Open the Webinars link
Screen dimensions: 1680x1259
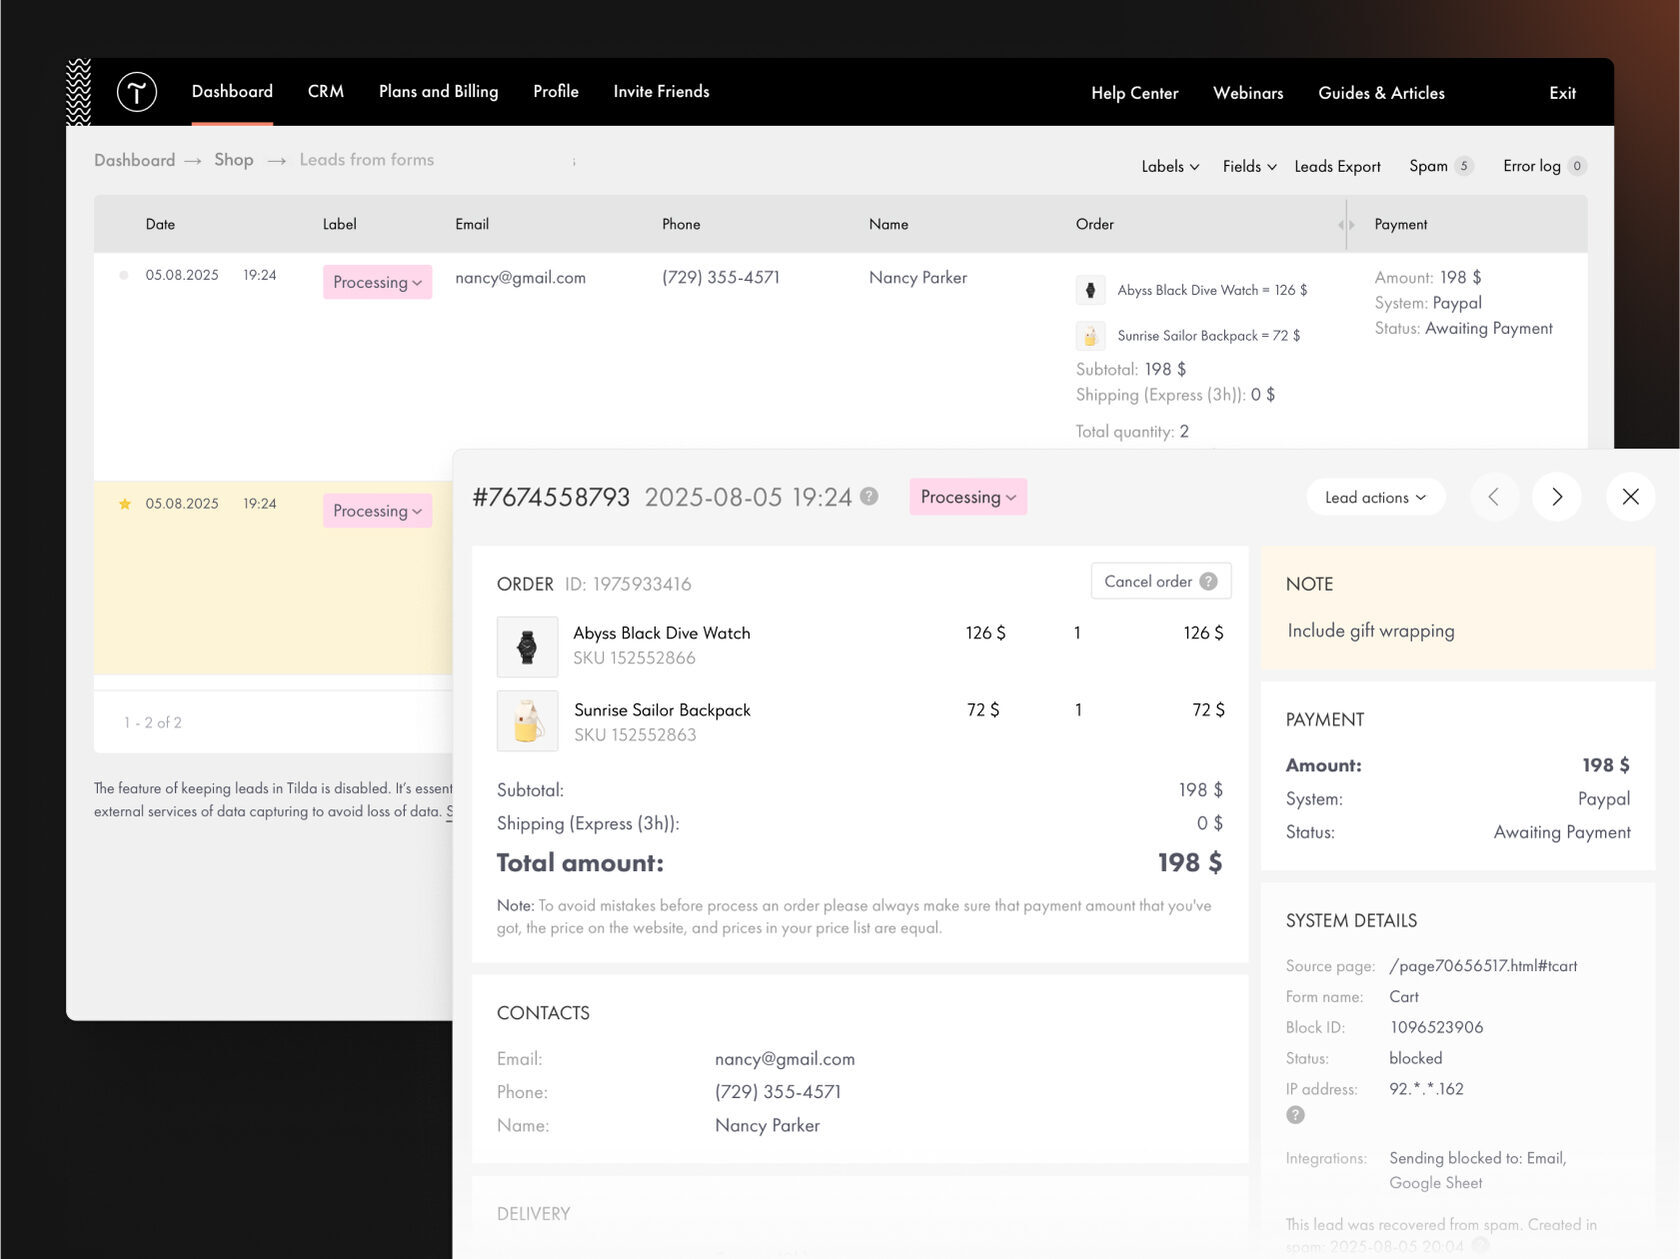coord(1248,93)
